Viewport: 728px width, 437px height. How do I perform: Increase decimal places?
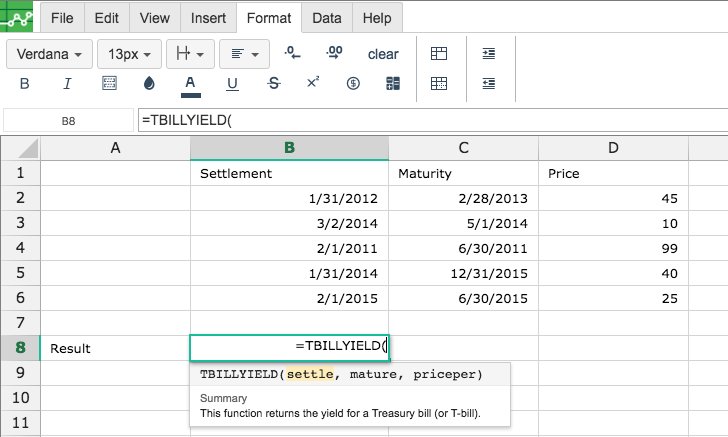coord(337,53)
